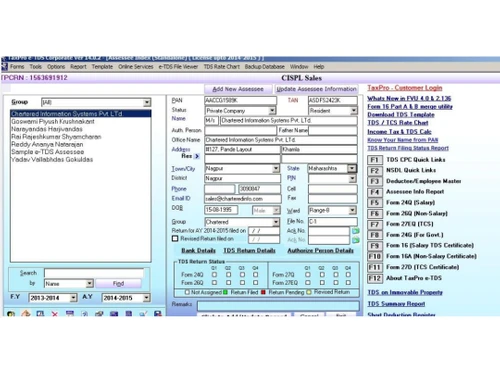Viewport: 500px width, 375px height.
Task: Open the Report menu
Action: pyautogui.click(x=78, y=67)
